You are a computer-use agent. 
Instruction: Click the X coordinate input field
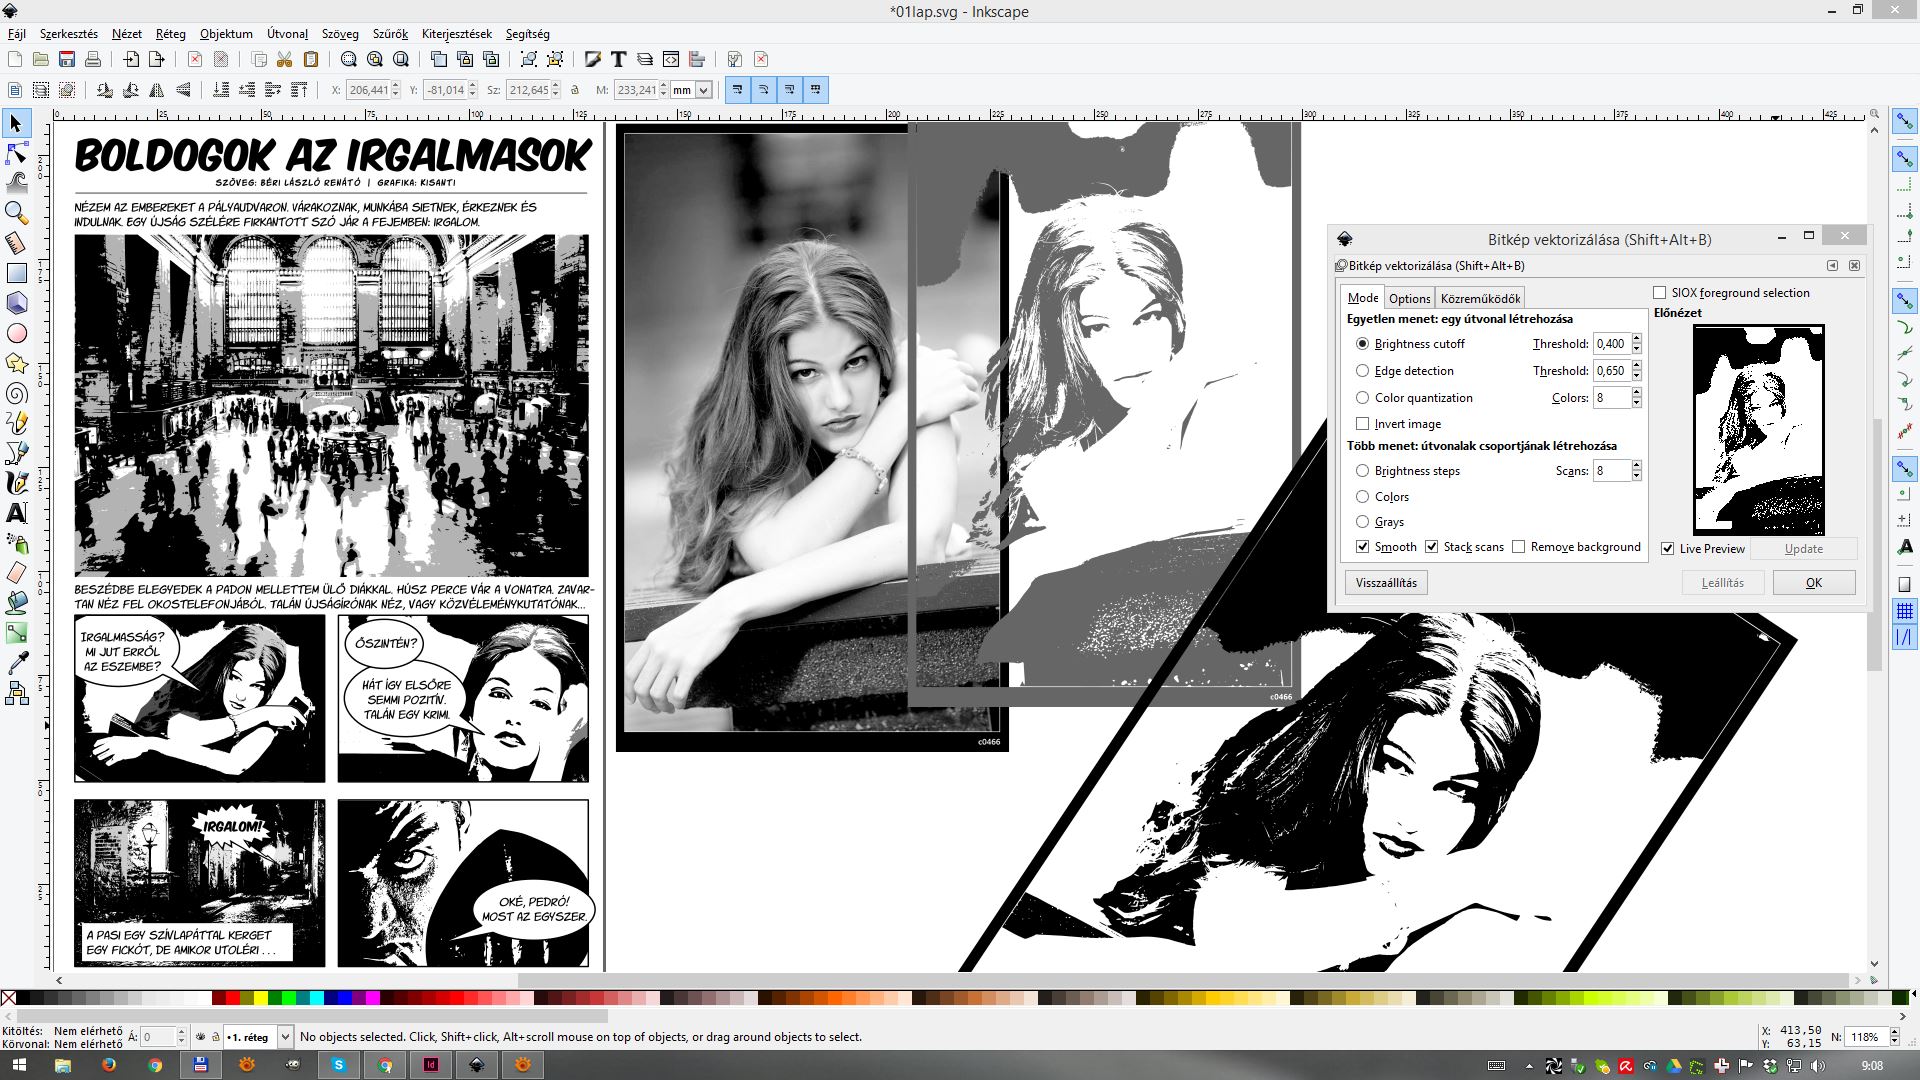[x=368, y=90]
